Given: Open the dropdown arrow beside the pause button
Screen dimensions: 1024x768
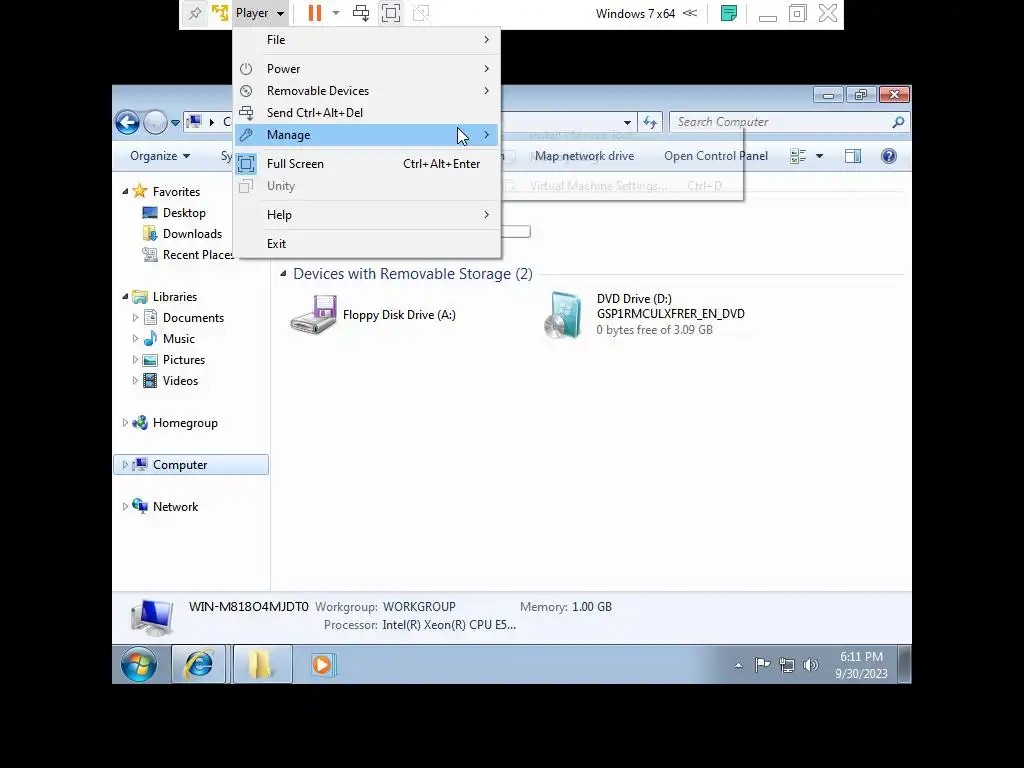Looking at the screenshot, I should 336,13.
